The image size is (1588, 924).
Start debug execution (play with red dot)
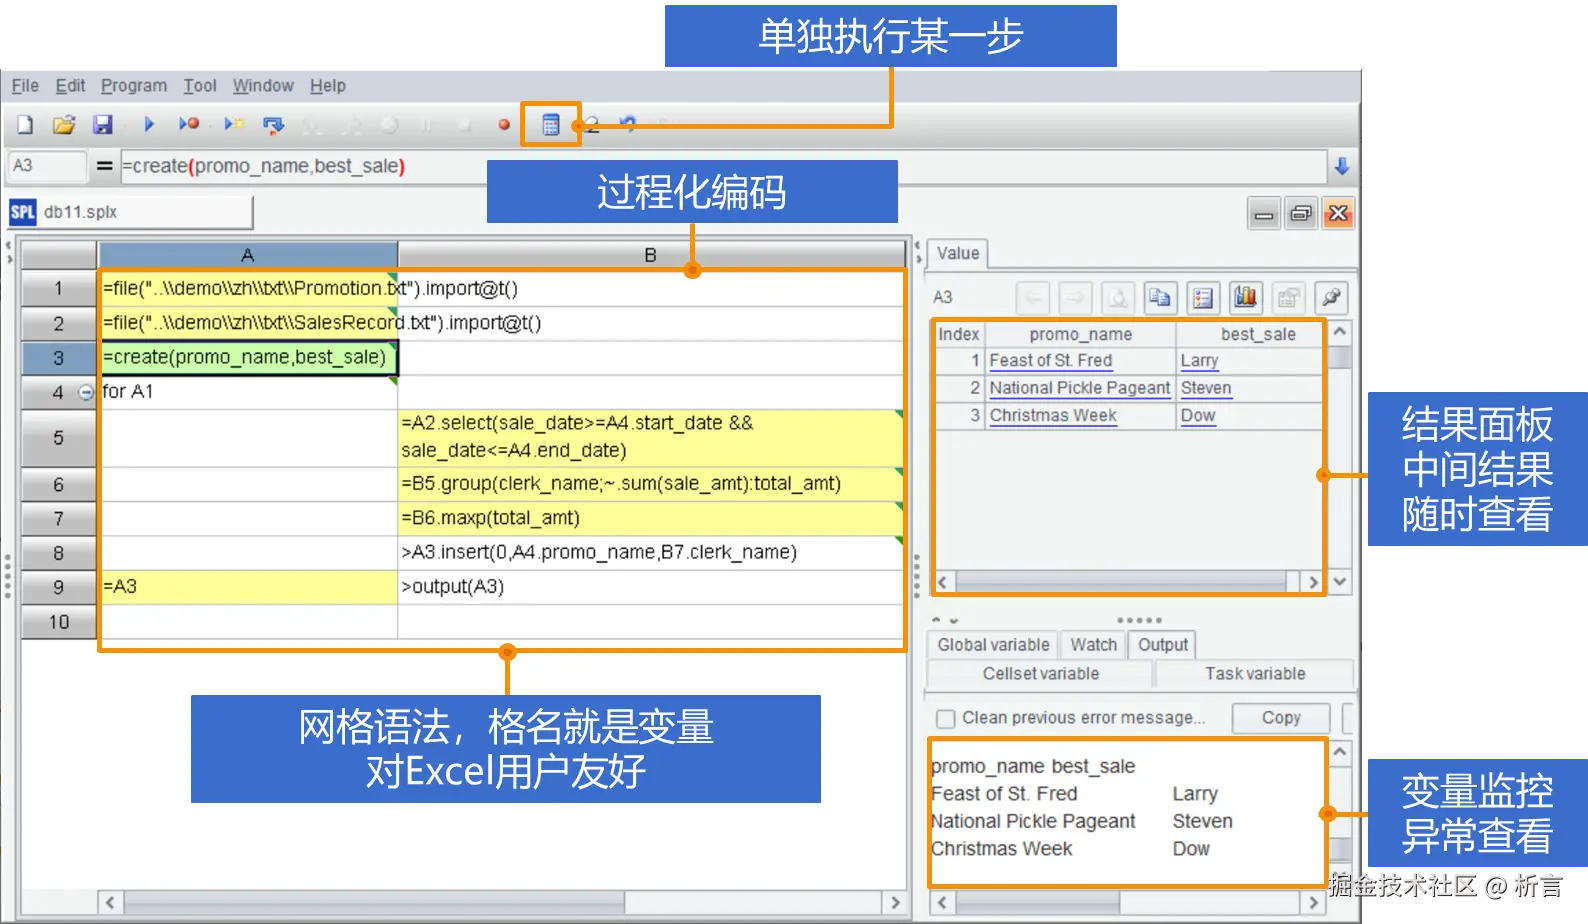[189, 124]
